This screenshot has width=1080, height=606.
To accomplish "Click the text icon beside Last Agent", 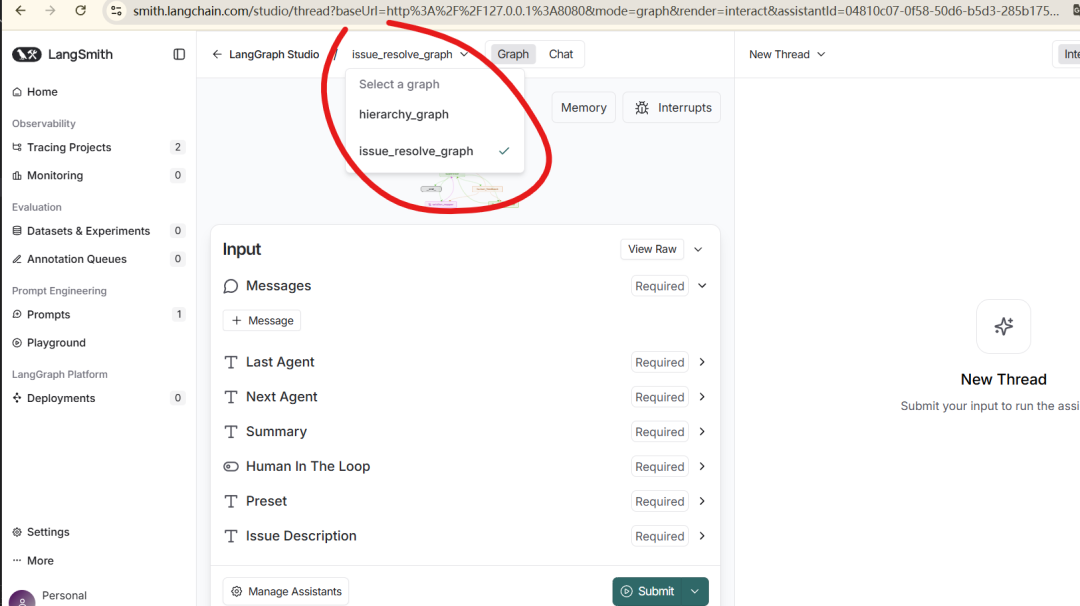I will coord(231,362).
